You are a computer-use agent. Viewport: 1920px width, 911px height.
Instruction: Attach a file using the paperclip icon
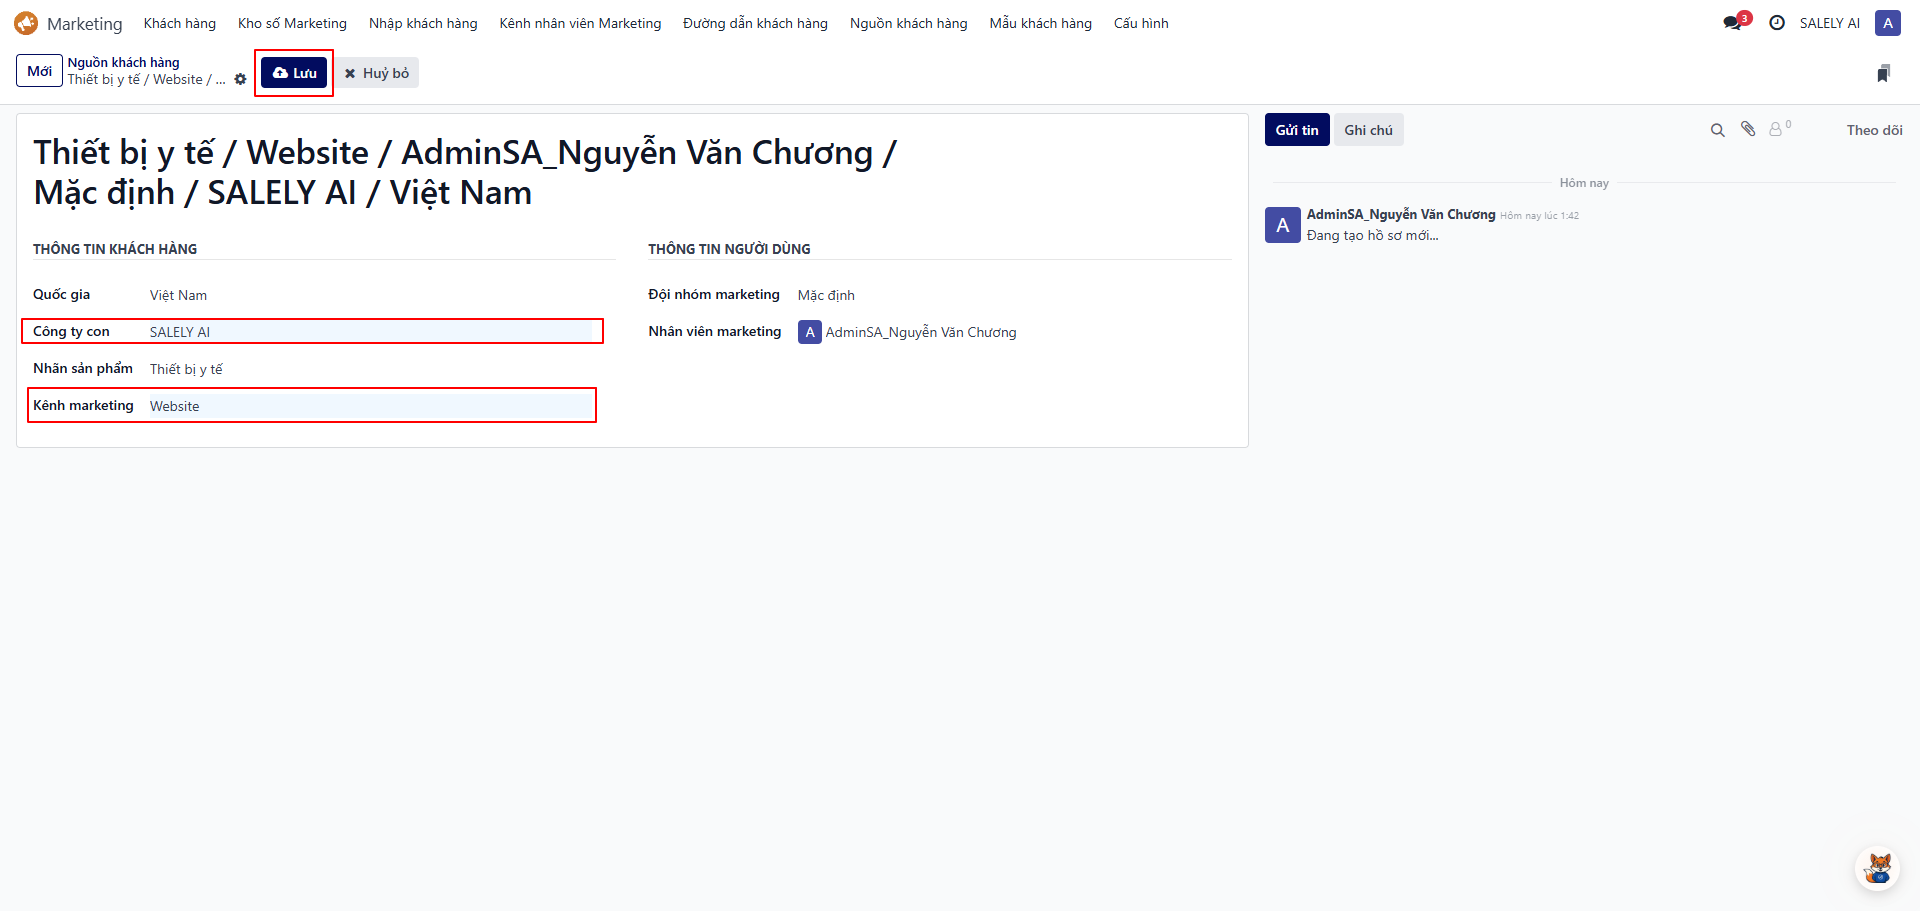point(1748,129)
